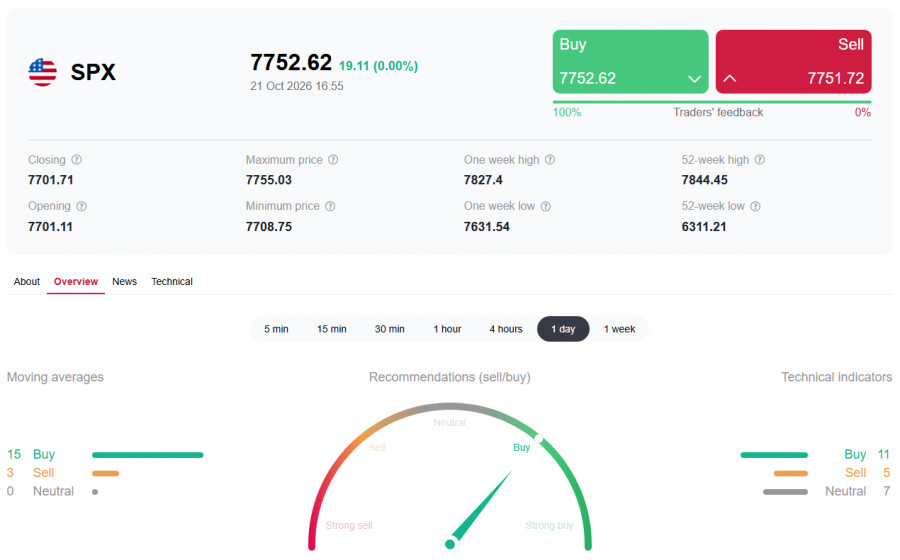Click the info icon next to Opening

(82, 206)
